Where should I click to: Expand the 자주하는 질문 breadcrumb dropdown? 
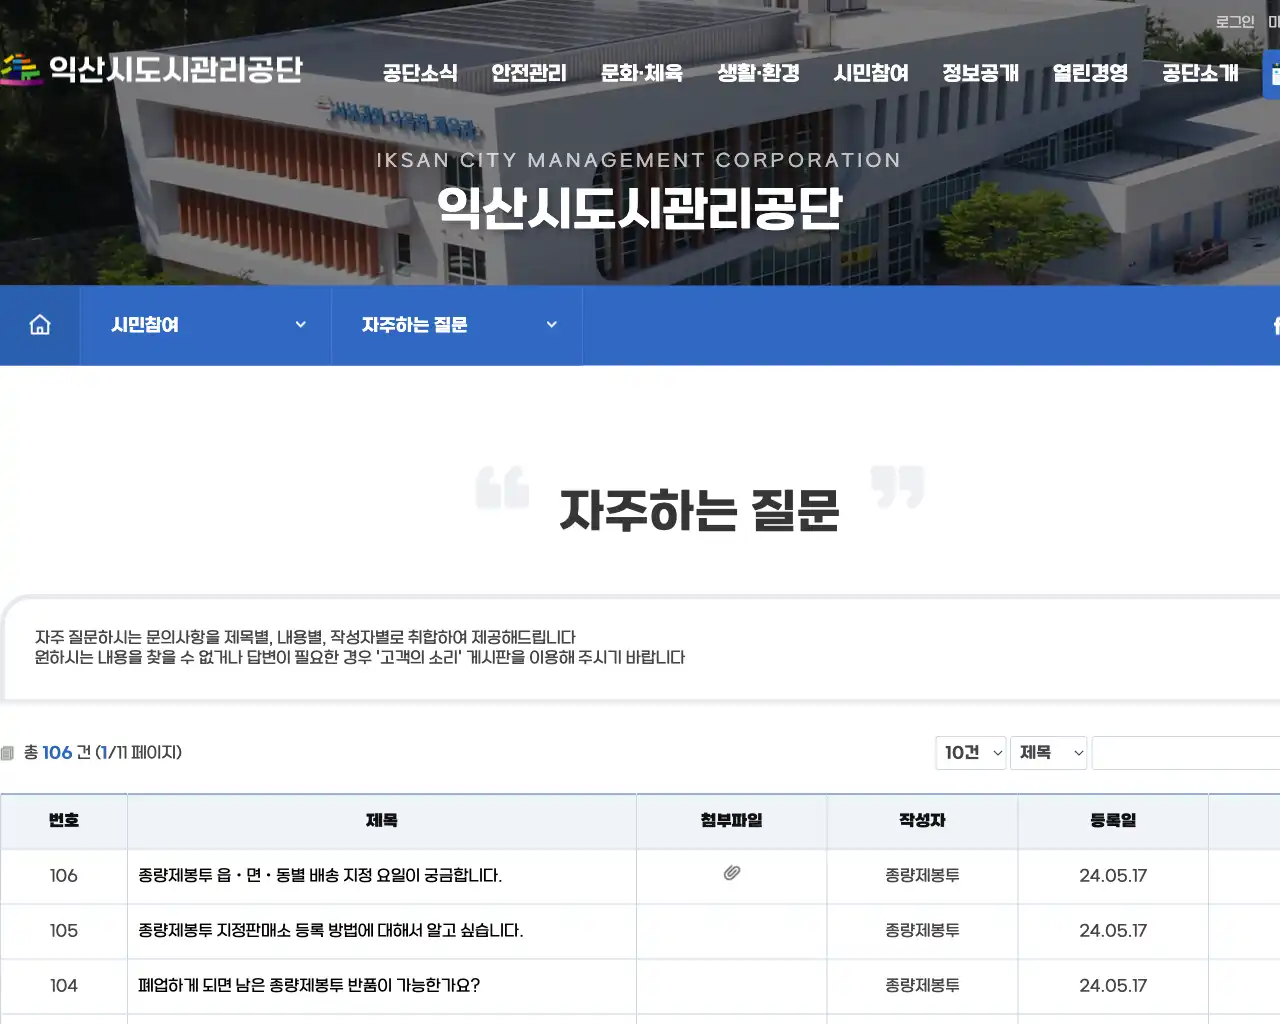click(x=551, y=324)
